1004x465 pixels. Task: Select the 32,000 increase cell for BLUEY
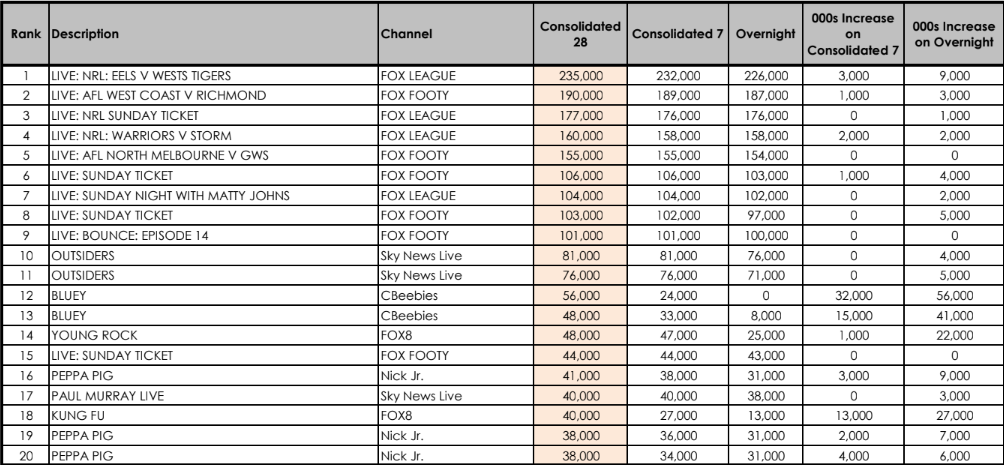[x=853, y=296]
